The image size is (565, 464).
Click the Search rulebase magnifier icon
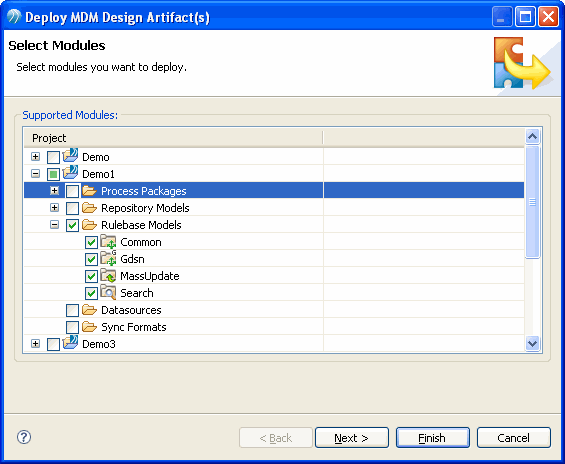pos(108,292)
